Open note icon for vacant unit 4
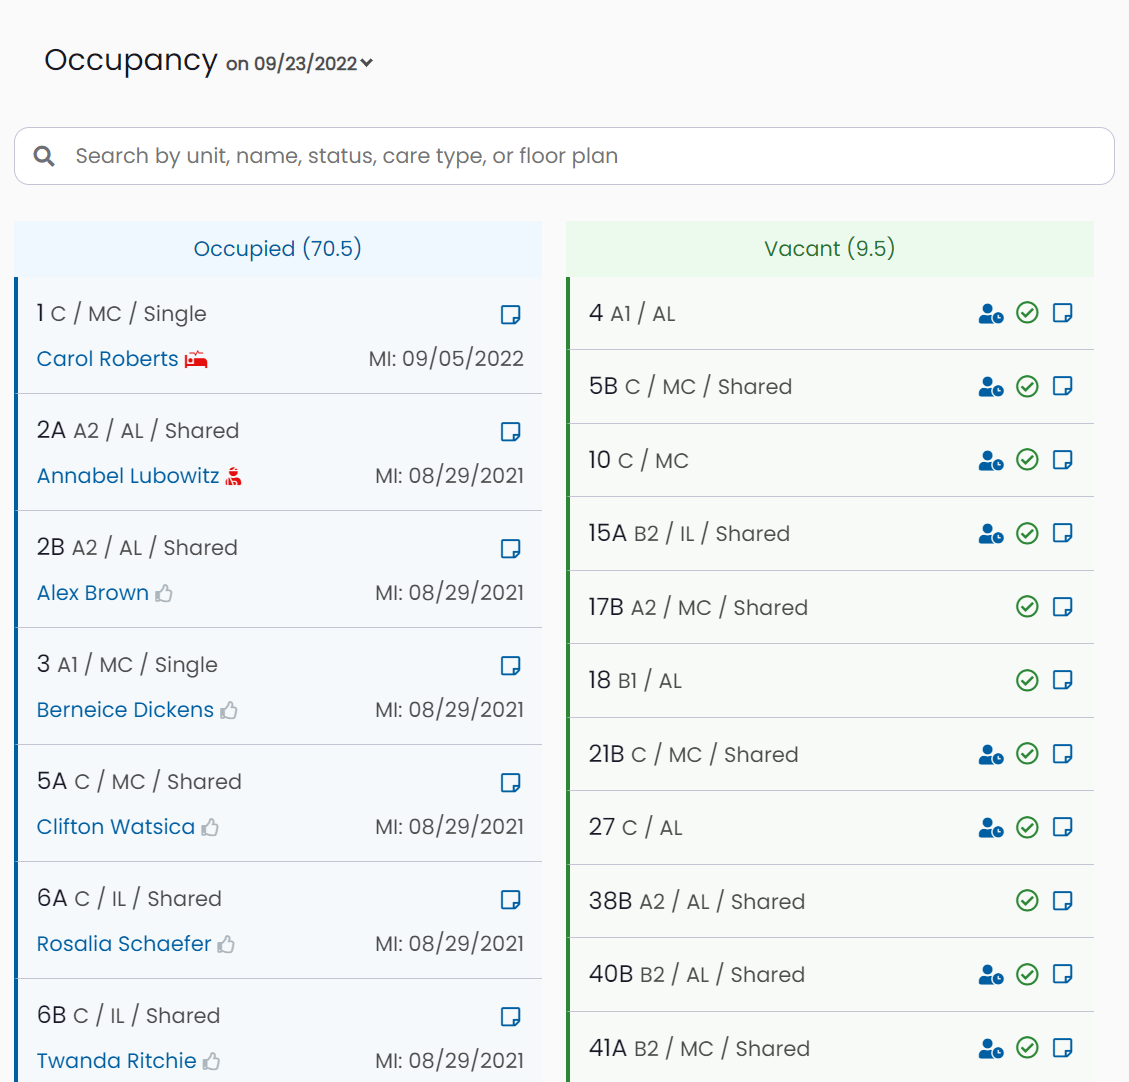The image size is (1129, 1082). 1063,313
